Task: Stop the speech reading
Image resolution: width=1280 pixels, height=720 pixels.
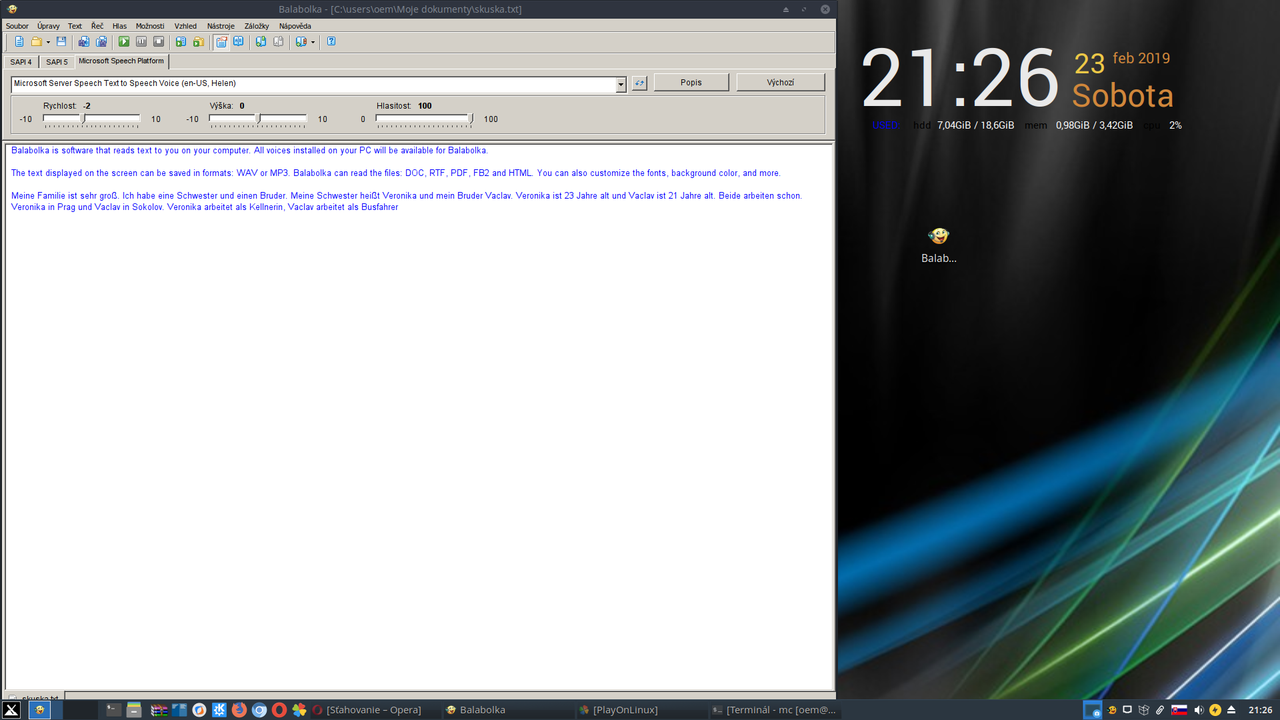Action: point(158,42)
